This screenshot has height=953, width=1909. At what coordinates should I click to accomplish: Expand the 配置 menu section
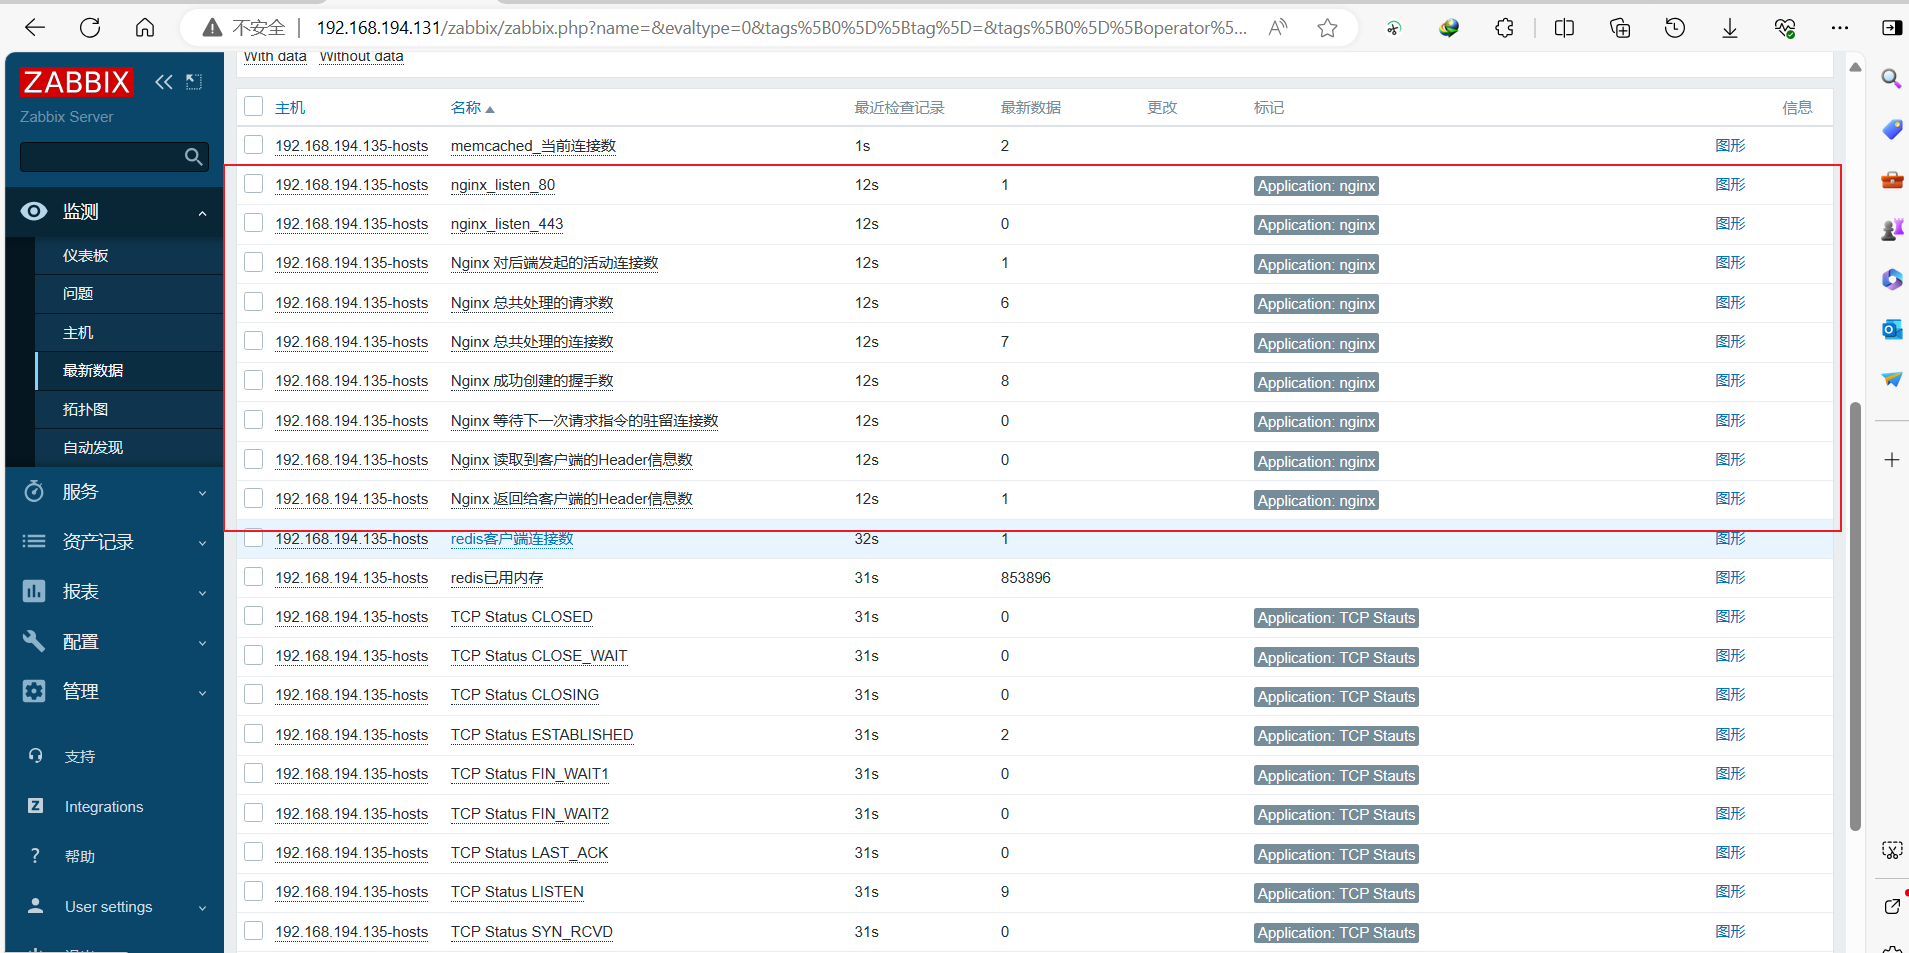pos(114,642)
